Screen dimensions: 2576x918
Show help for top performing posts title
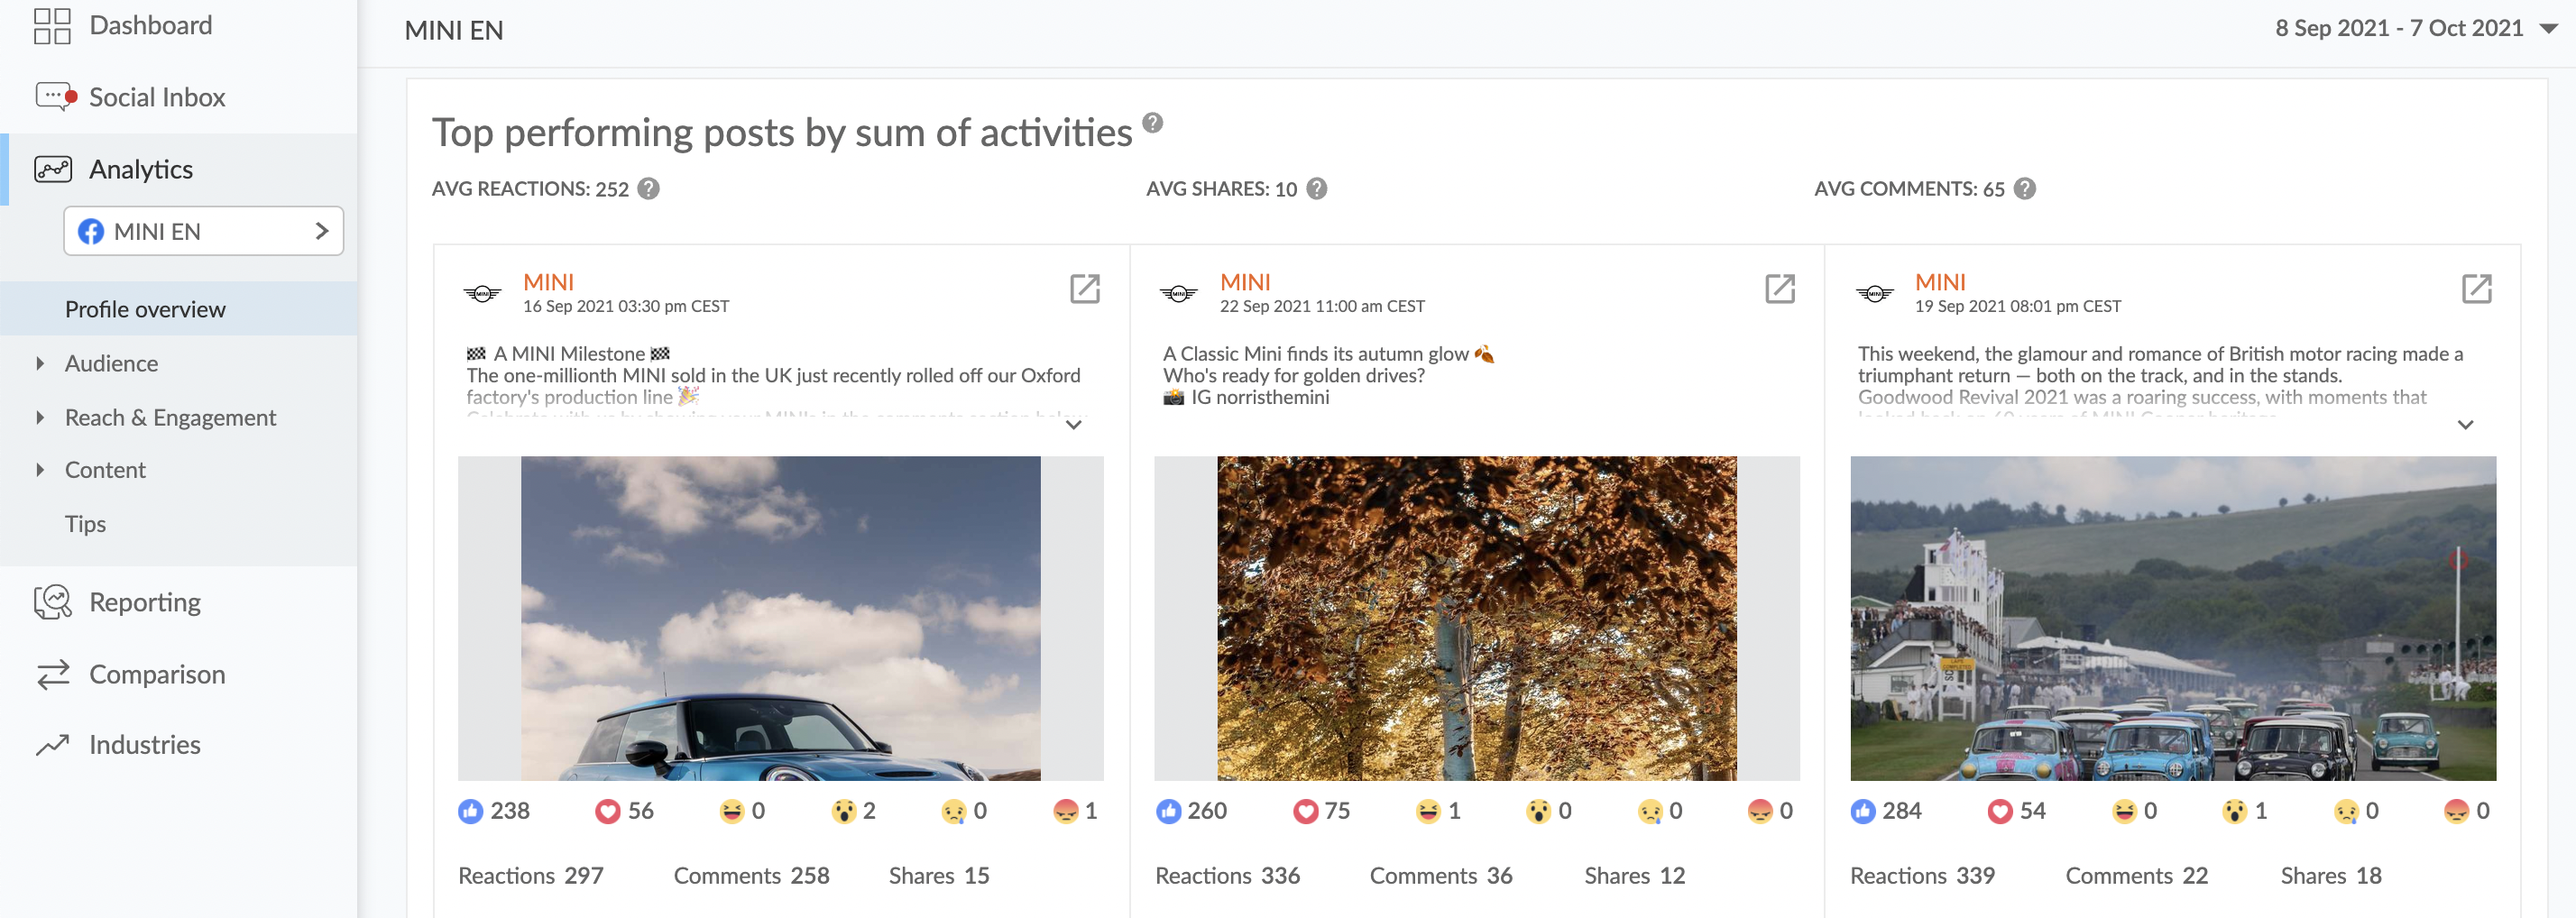coord(1153,123)
